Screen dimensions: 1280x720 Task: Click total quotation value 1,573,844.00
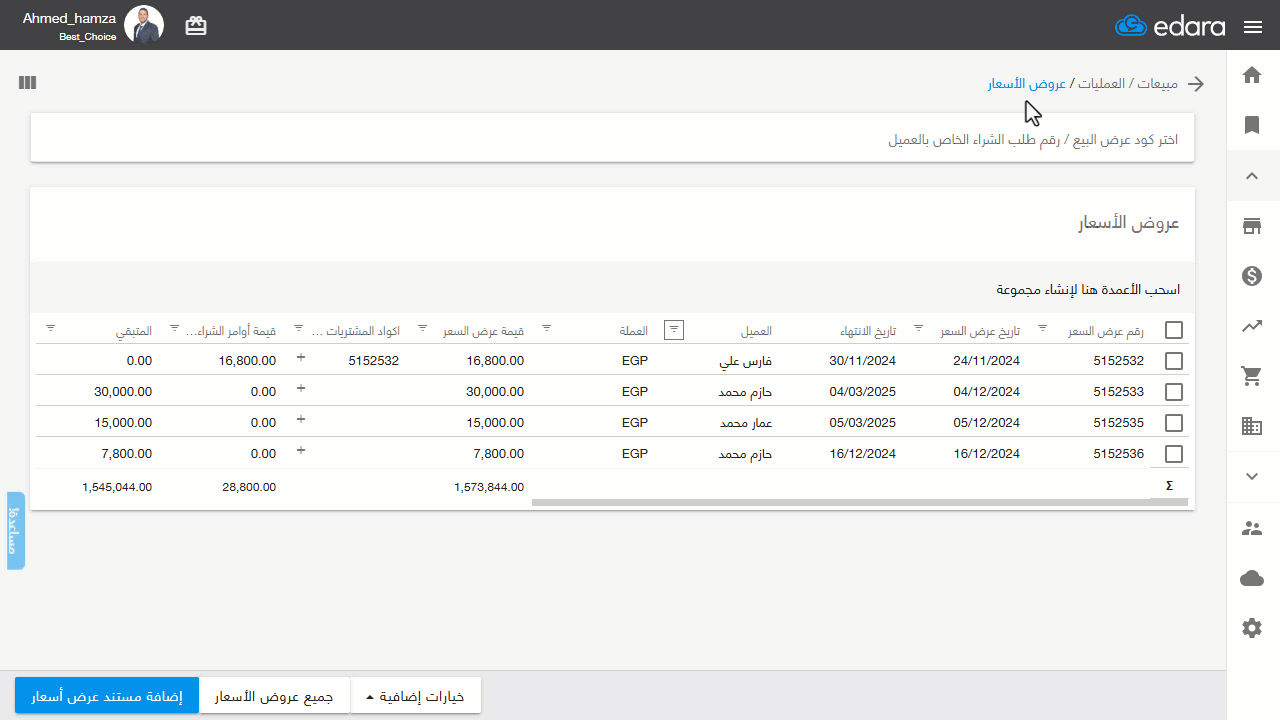[489, 487]
